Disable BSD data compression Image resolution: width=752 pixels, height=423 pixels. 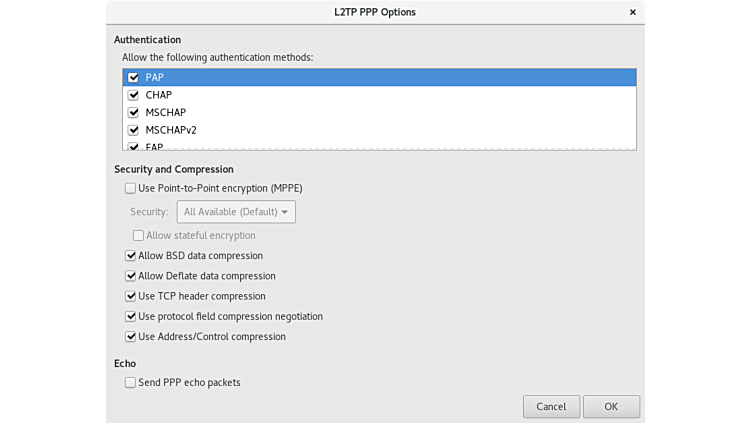[x=130, y=256]
